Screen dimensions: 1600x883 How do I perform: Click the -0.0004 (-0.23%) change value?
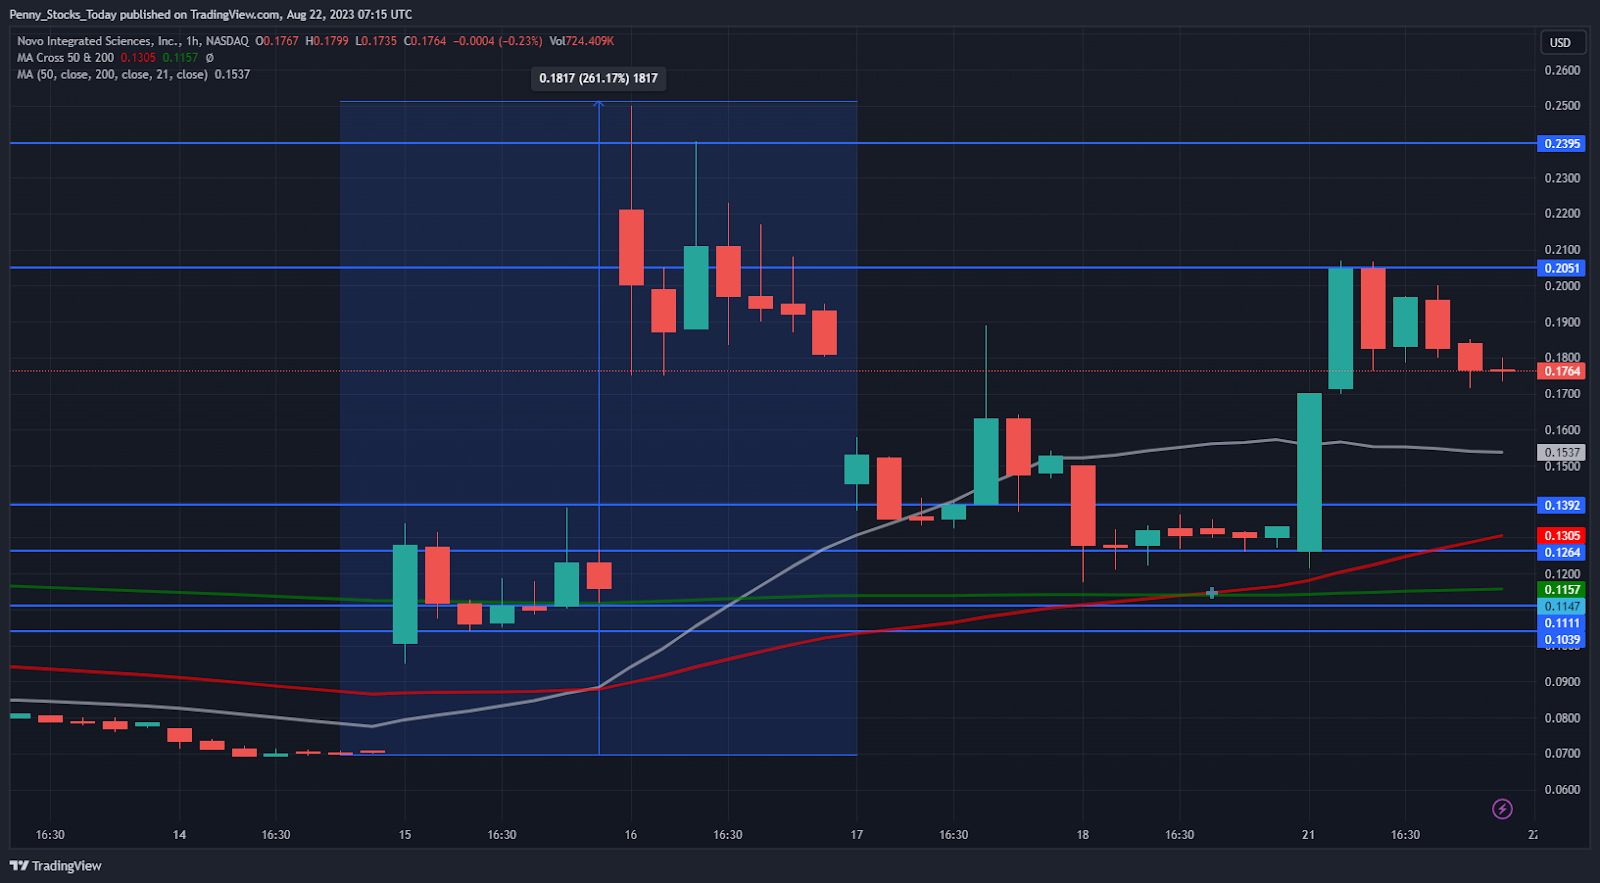click(x=498, y=41)
